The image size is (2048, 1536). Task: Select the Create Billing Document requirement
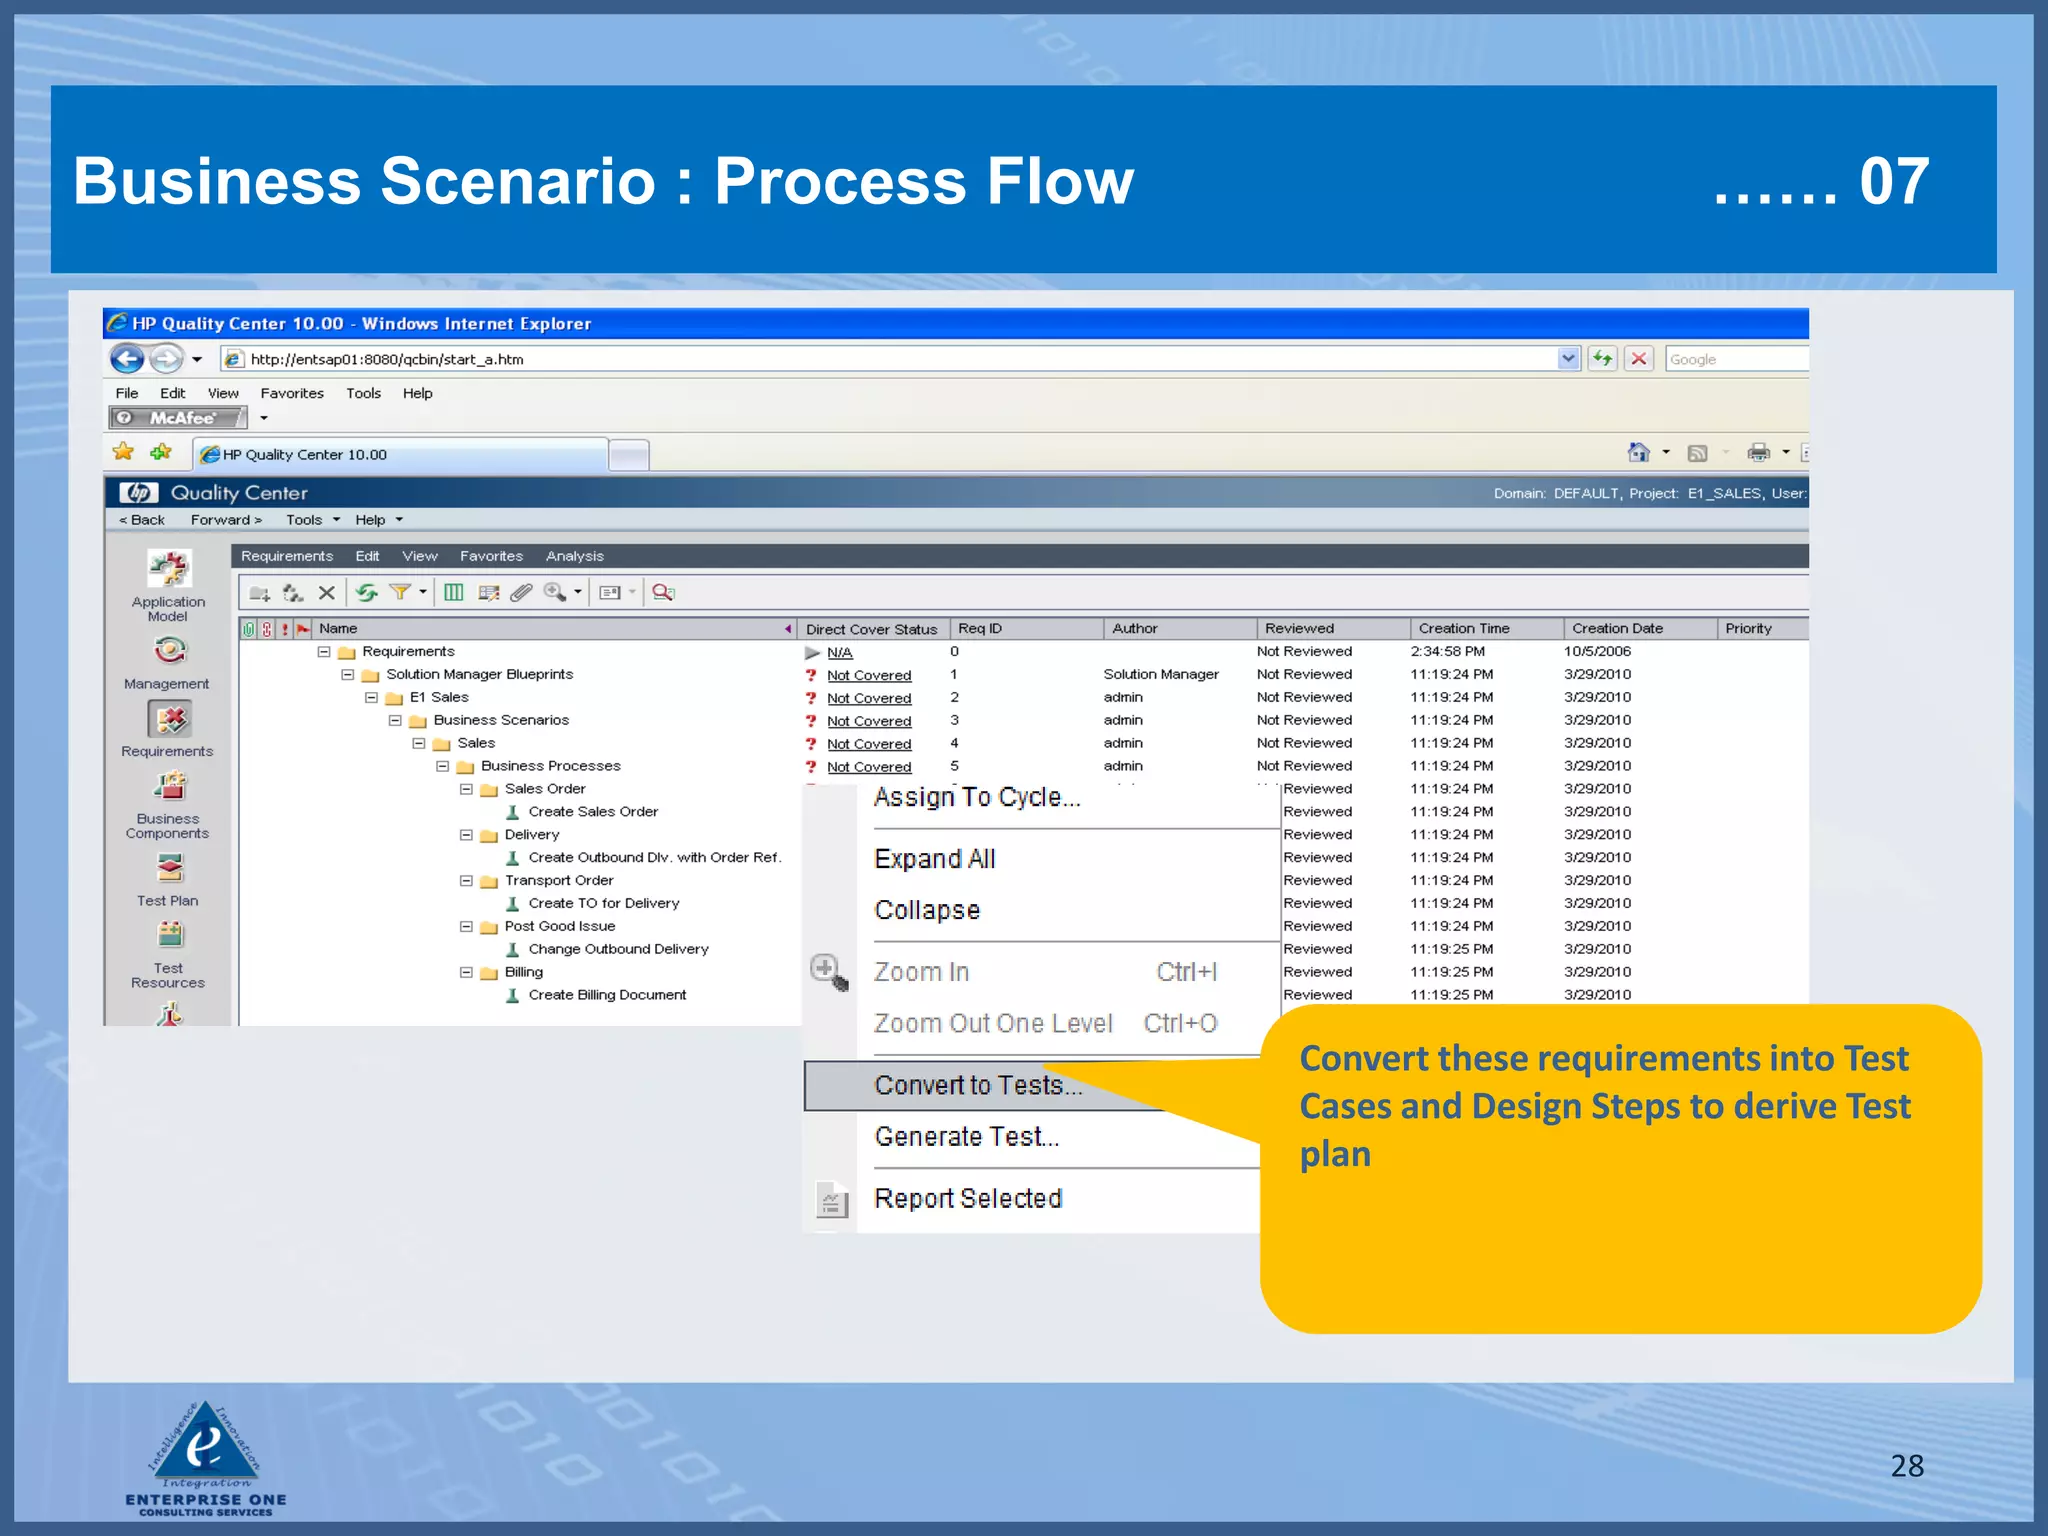click(607, 995)
